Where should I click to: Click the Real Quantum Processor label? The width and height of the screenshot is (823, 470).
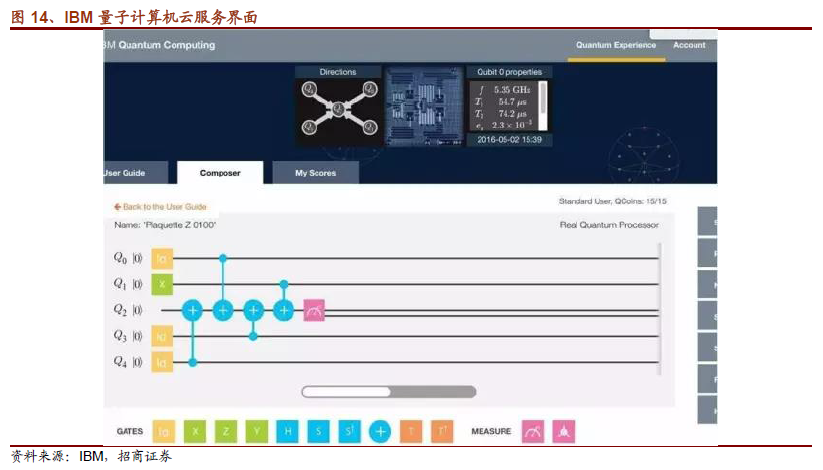609,225
